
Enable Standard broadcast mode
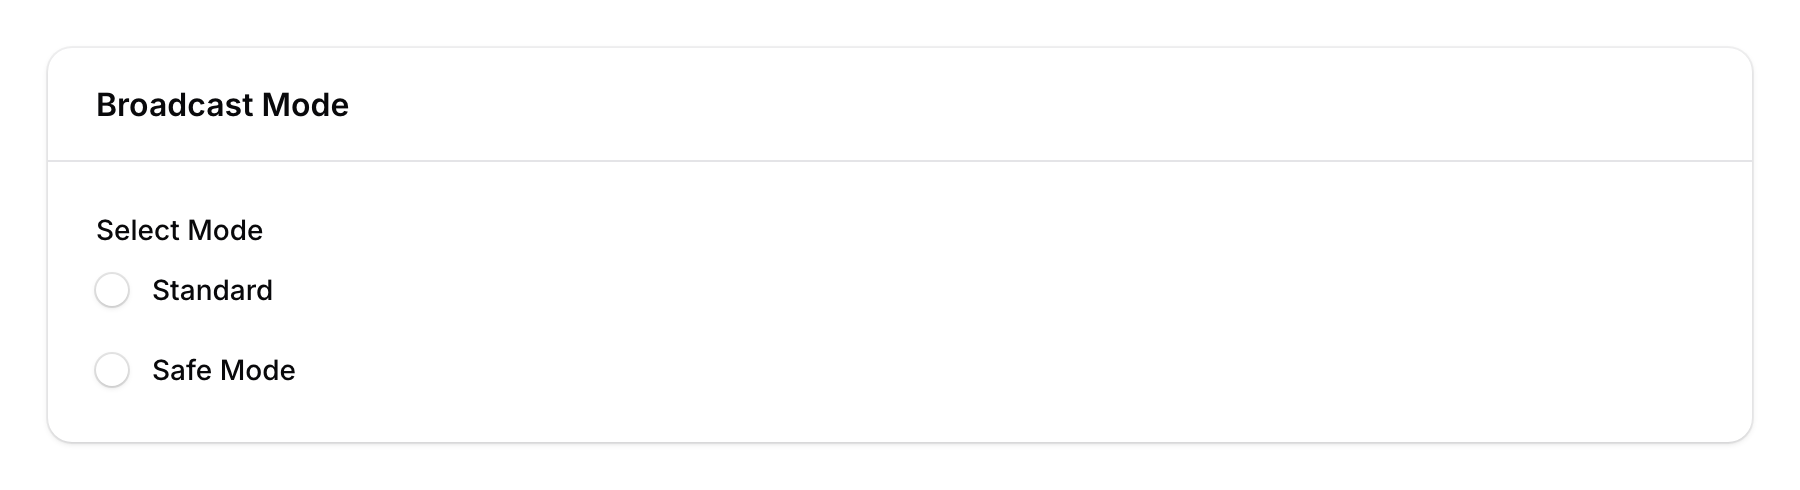click(x=112, y=291)
